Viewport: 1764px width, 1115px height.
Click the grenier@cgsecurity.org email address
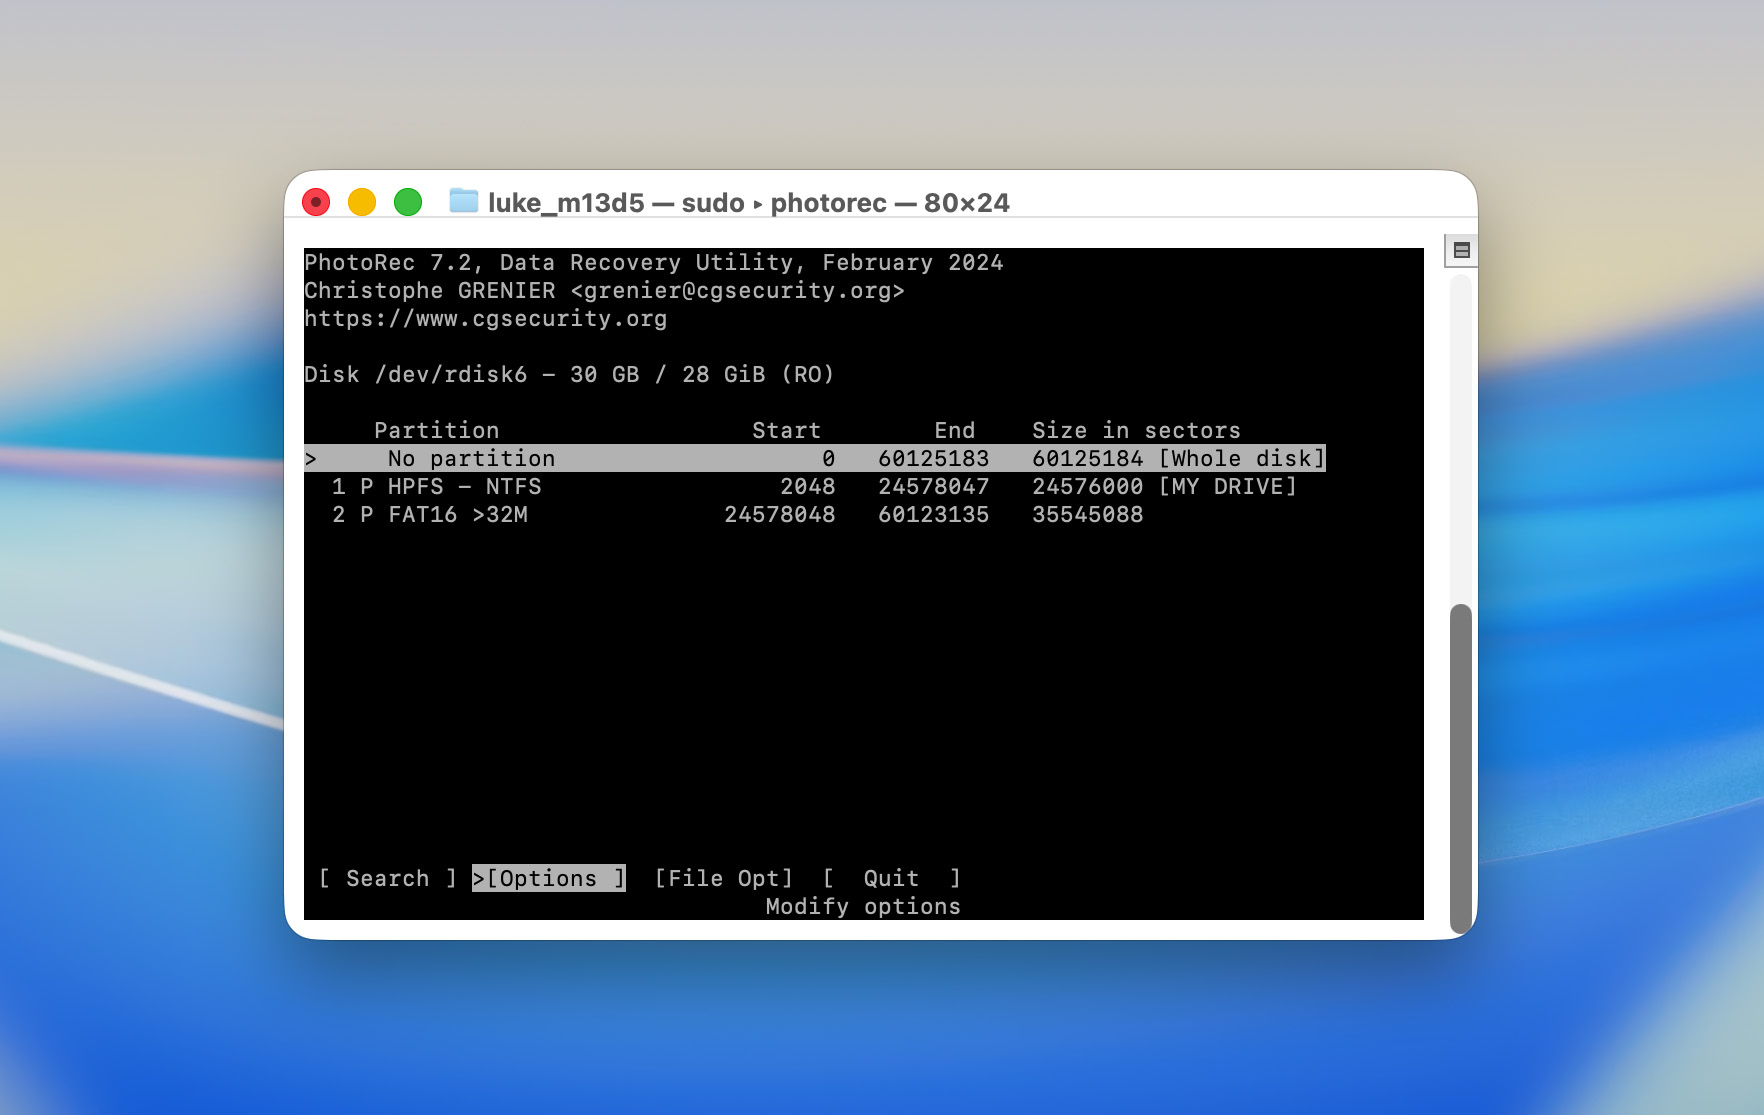pos(741,290)
